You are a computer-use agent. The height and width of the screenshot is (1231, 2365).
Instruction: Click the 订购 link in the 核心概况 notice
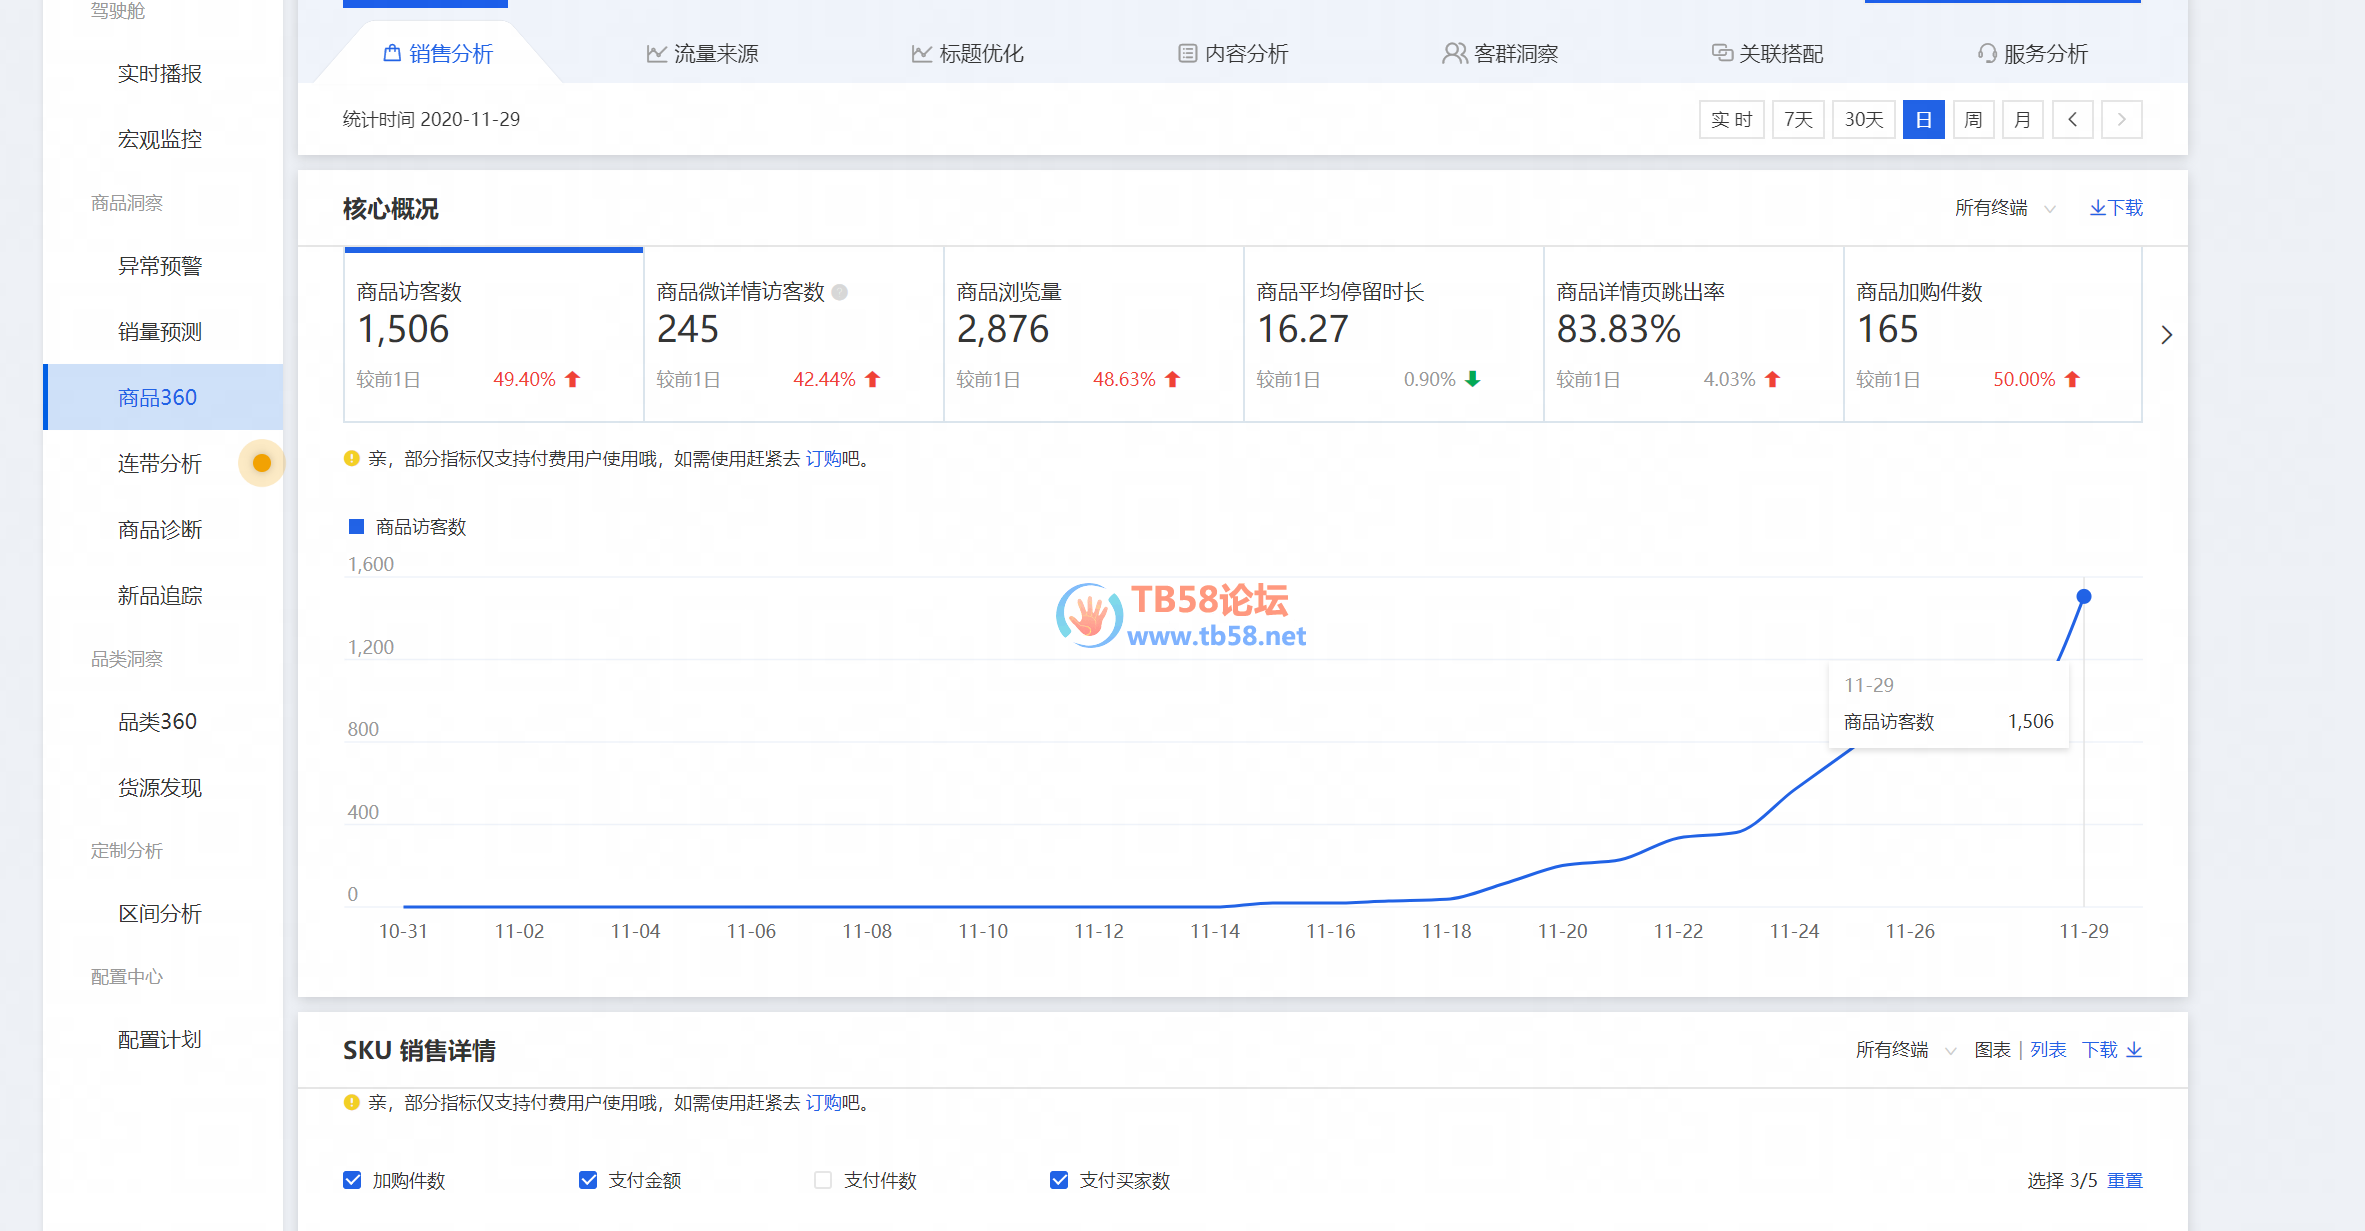tap(823, 459)
